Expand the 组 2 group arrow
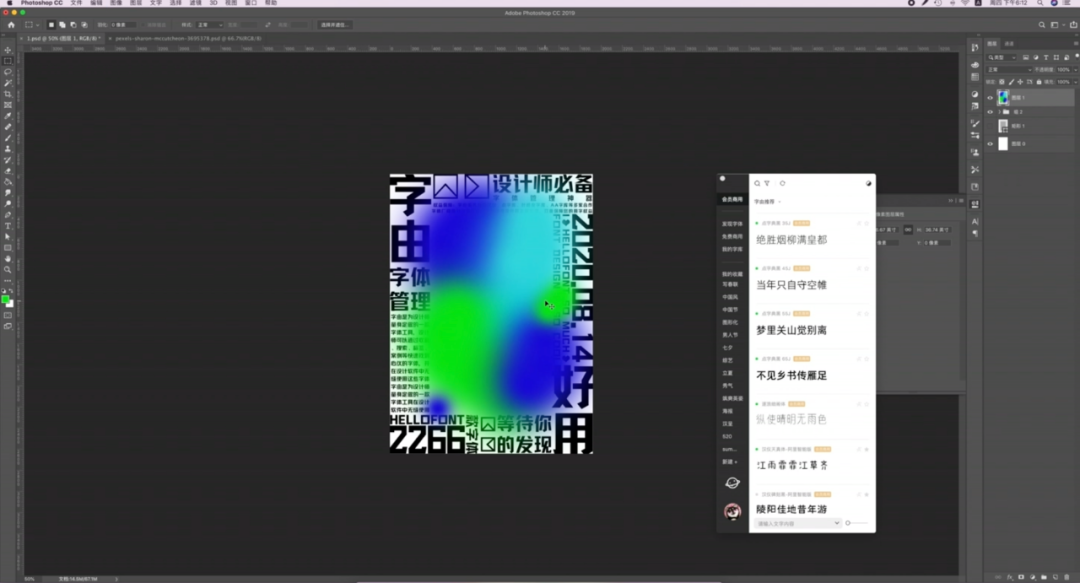 click(x=999, y=112)
